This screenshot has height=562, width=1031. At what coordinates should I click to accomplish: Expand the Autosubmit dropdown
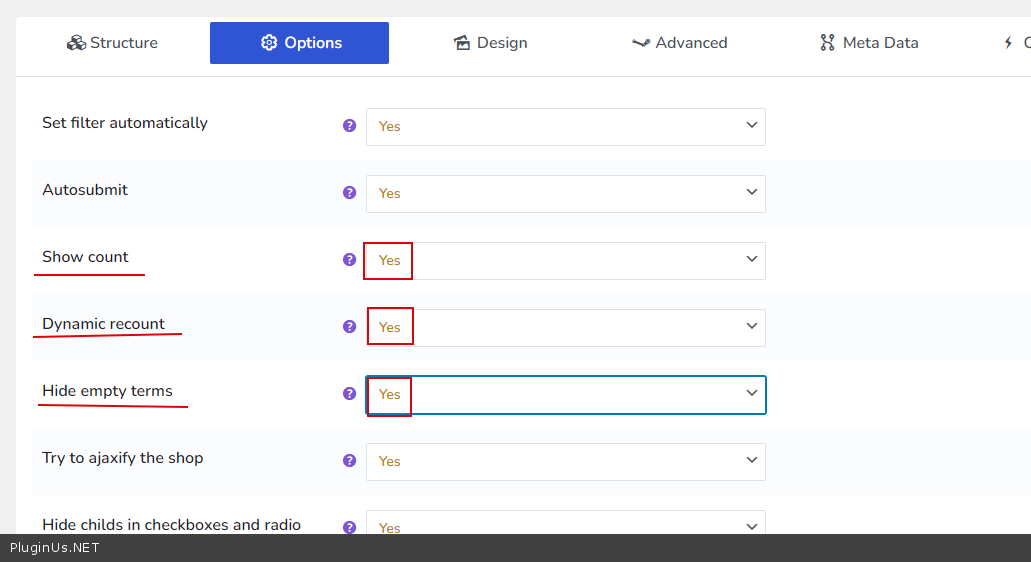565,194
